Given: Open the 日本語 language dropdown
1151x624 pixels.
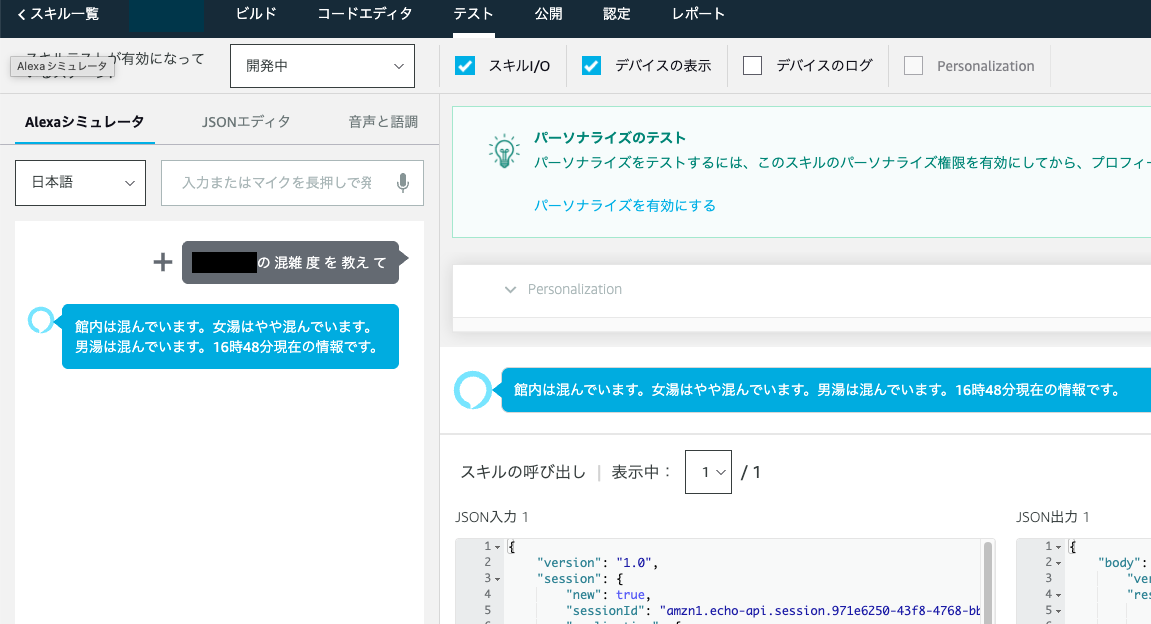Looking at the screenshot, I should [81, 183].
